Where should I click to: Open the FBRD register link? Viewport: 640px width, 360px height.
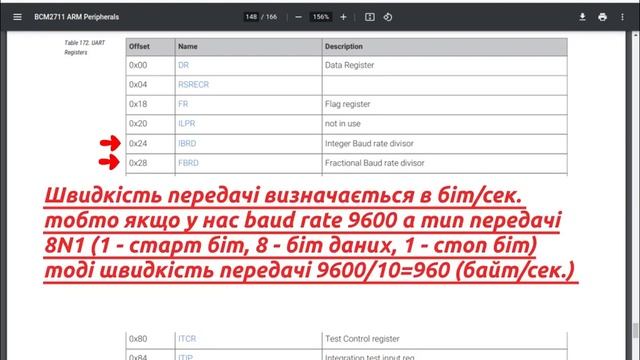click(188, 163)
